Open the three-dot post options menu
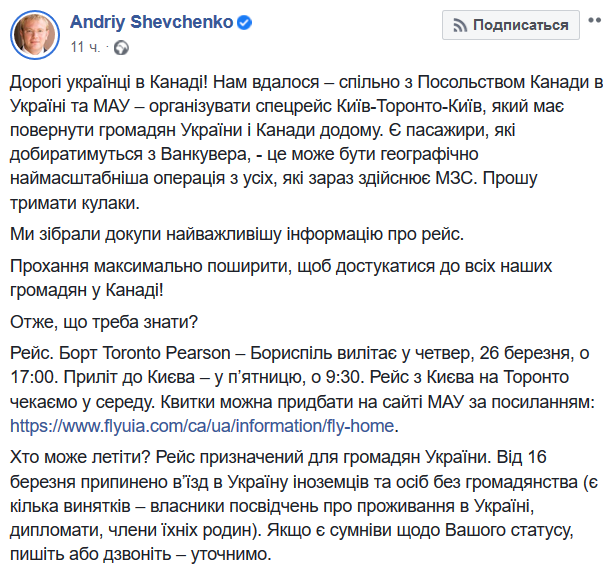The image size is (603, 570). coord(595,20)
